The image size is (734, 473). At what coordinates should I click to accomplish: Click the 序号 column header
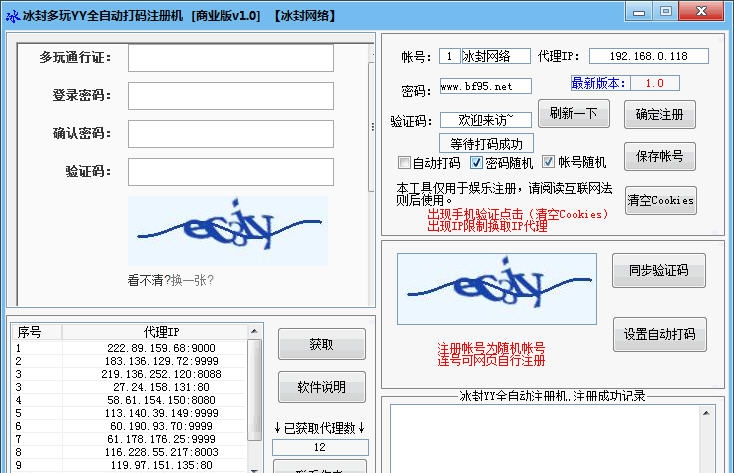click(x=37, y=332)
